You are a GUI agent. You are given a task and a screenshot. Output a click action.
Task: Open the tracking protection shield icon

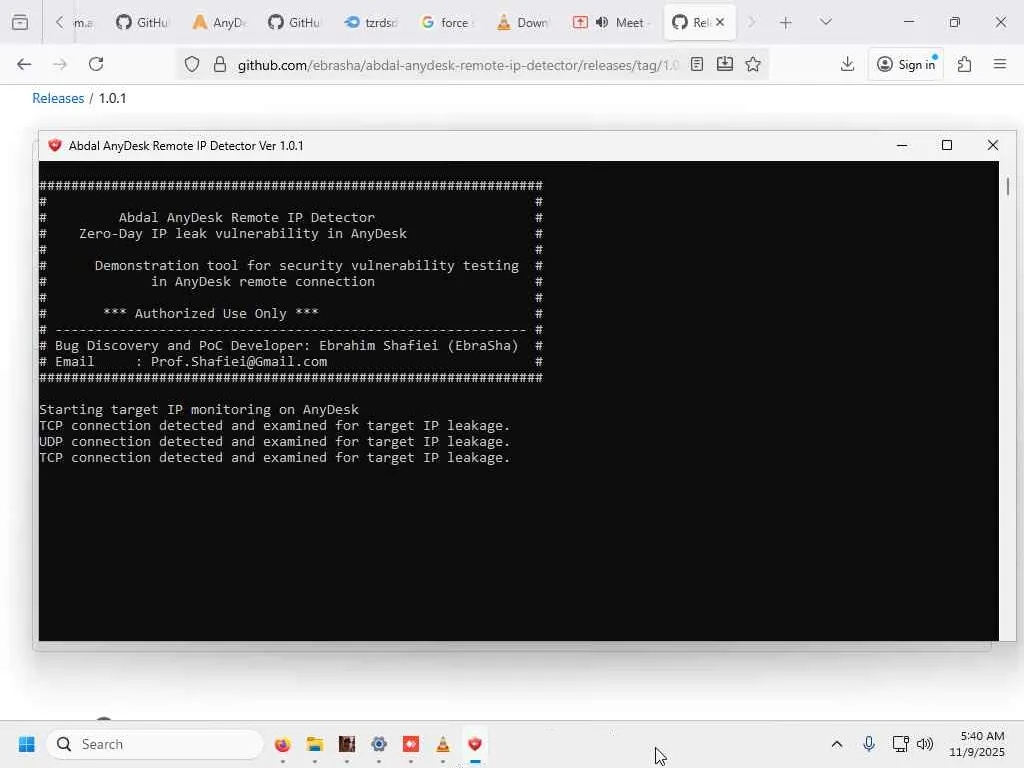[192, 64]
